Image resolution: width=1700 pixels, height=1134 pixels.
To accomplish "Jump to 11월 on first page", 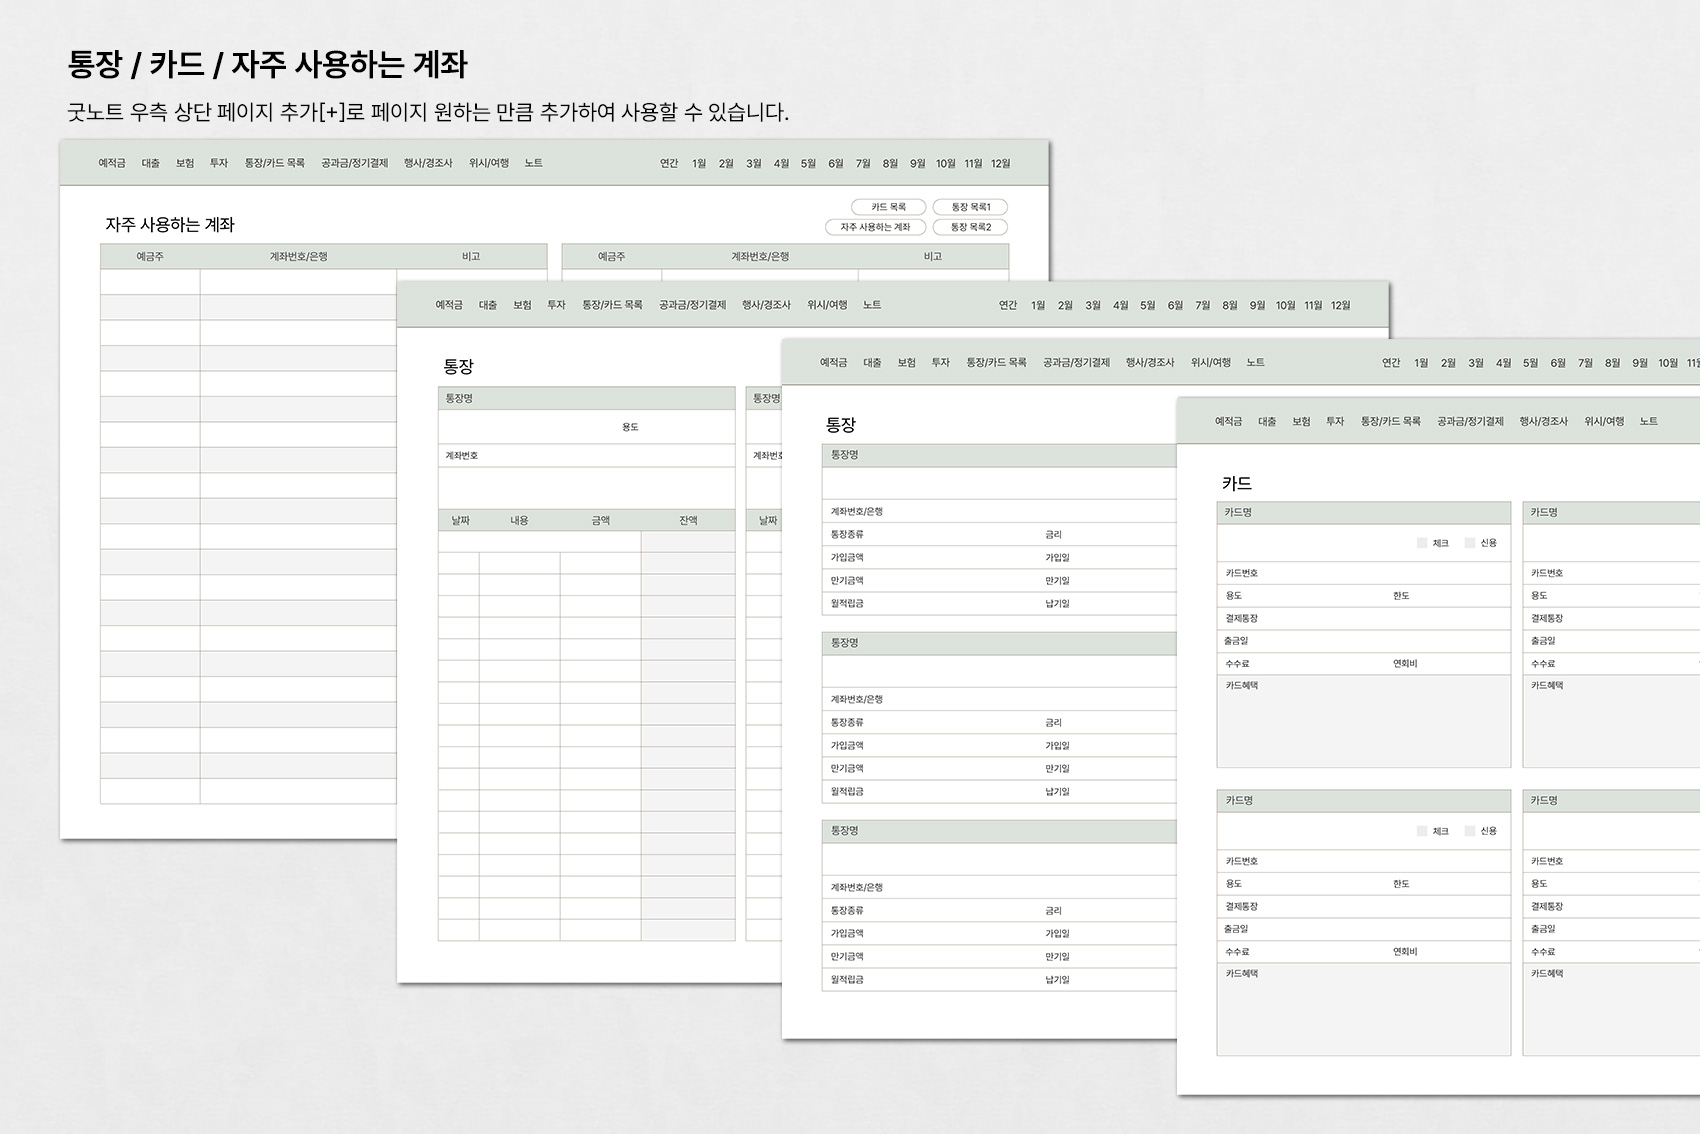I will point(974,164).
